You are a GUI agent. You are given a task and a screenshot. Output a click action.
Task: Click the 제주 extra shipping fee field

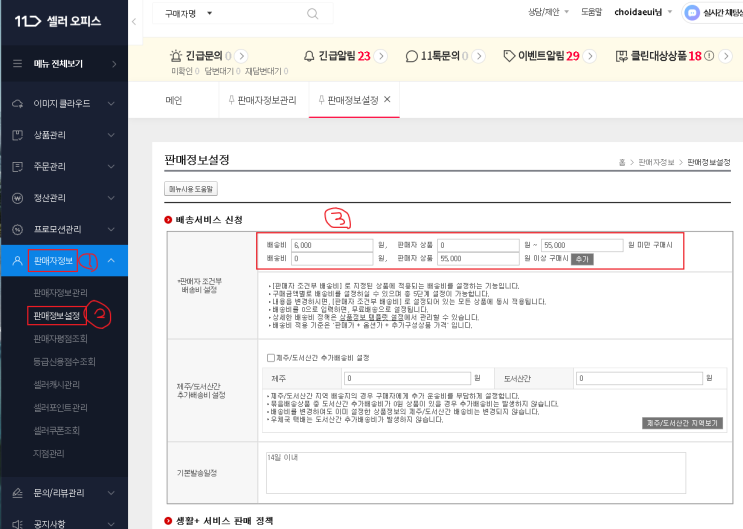point(408,378)
